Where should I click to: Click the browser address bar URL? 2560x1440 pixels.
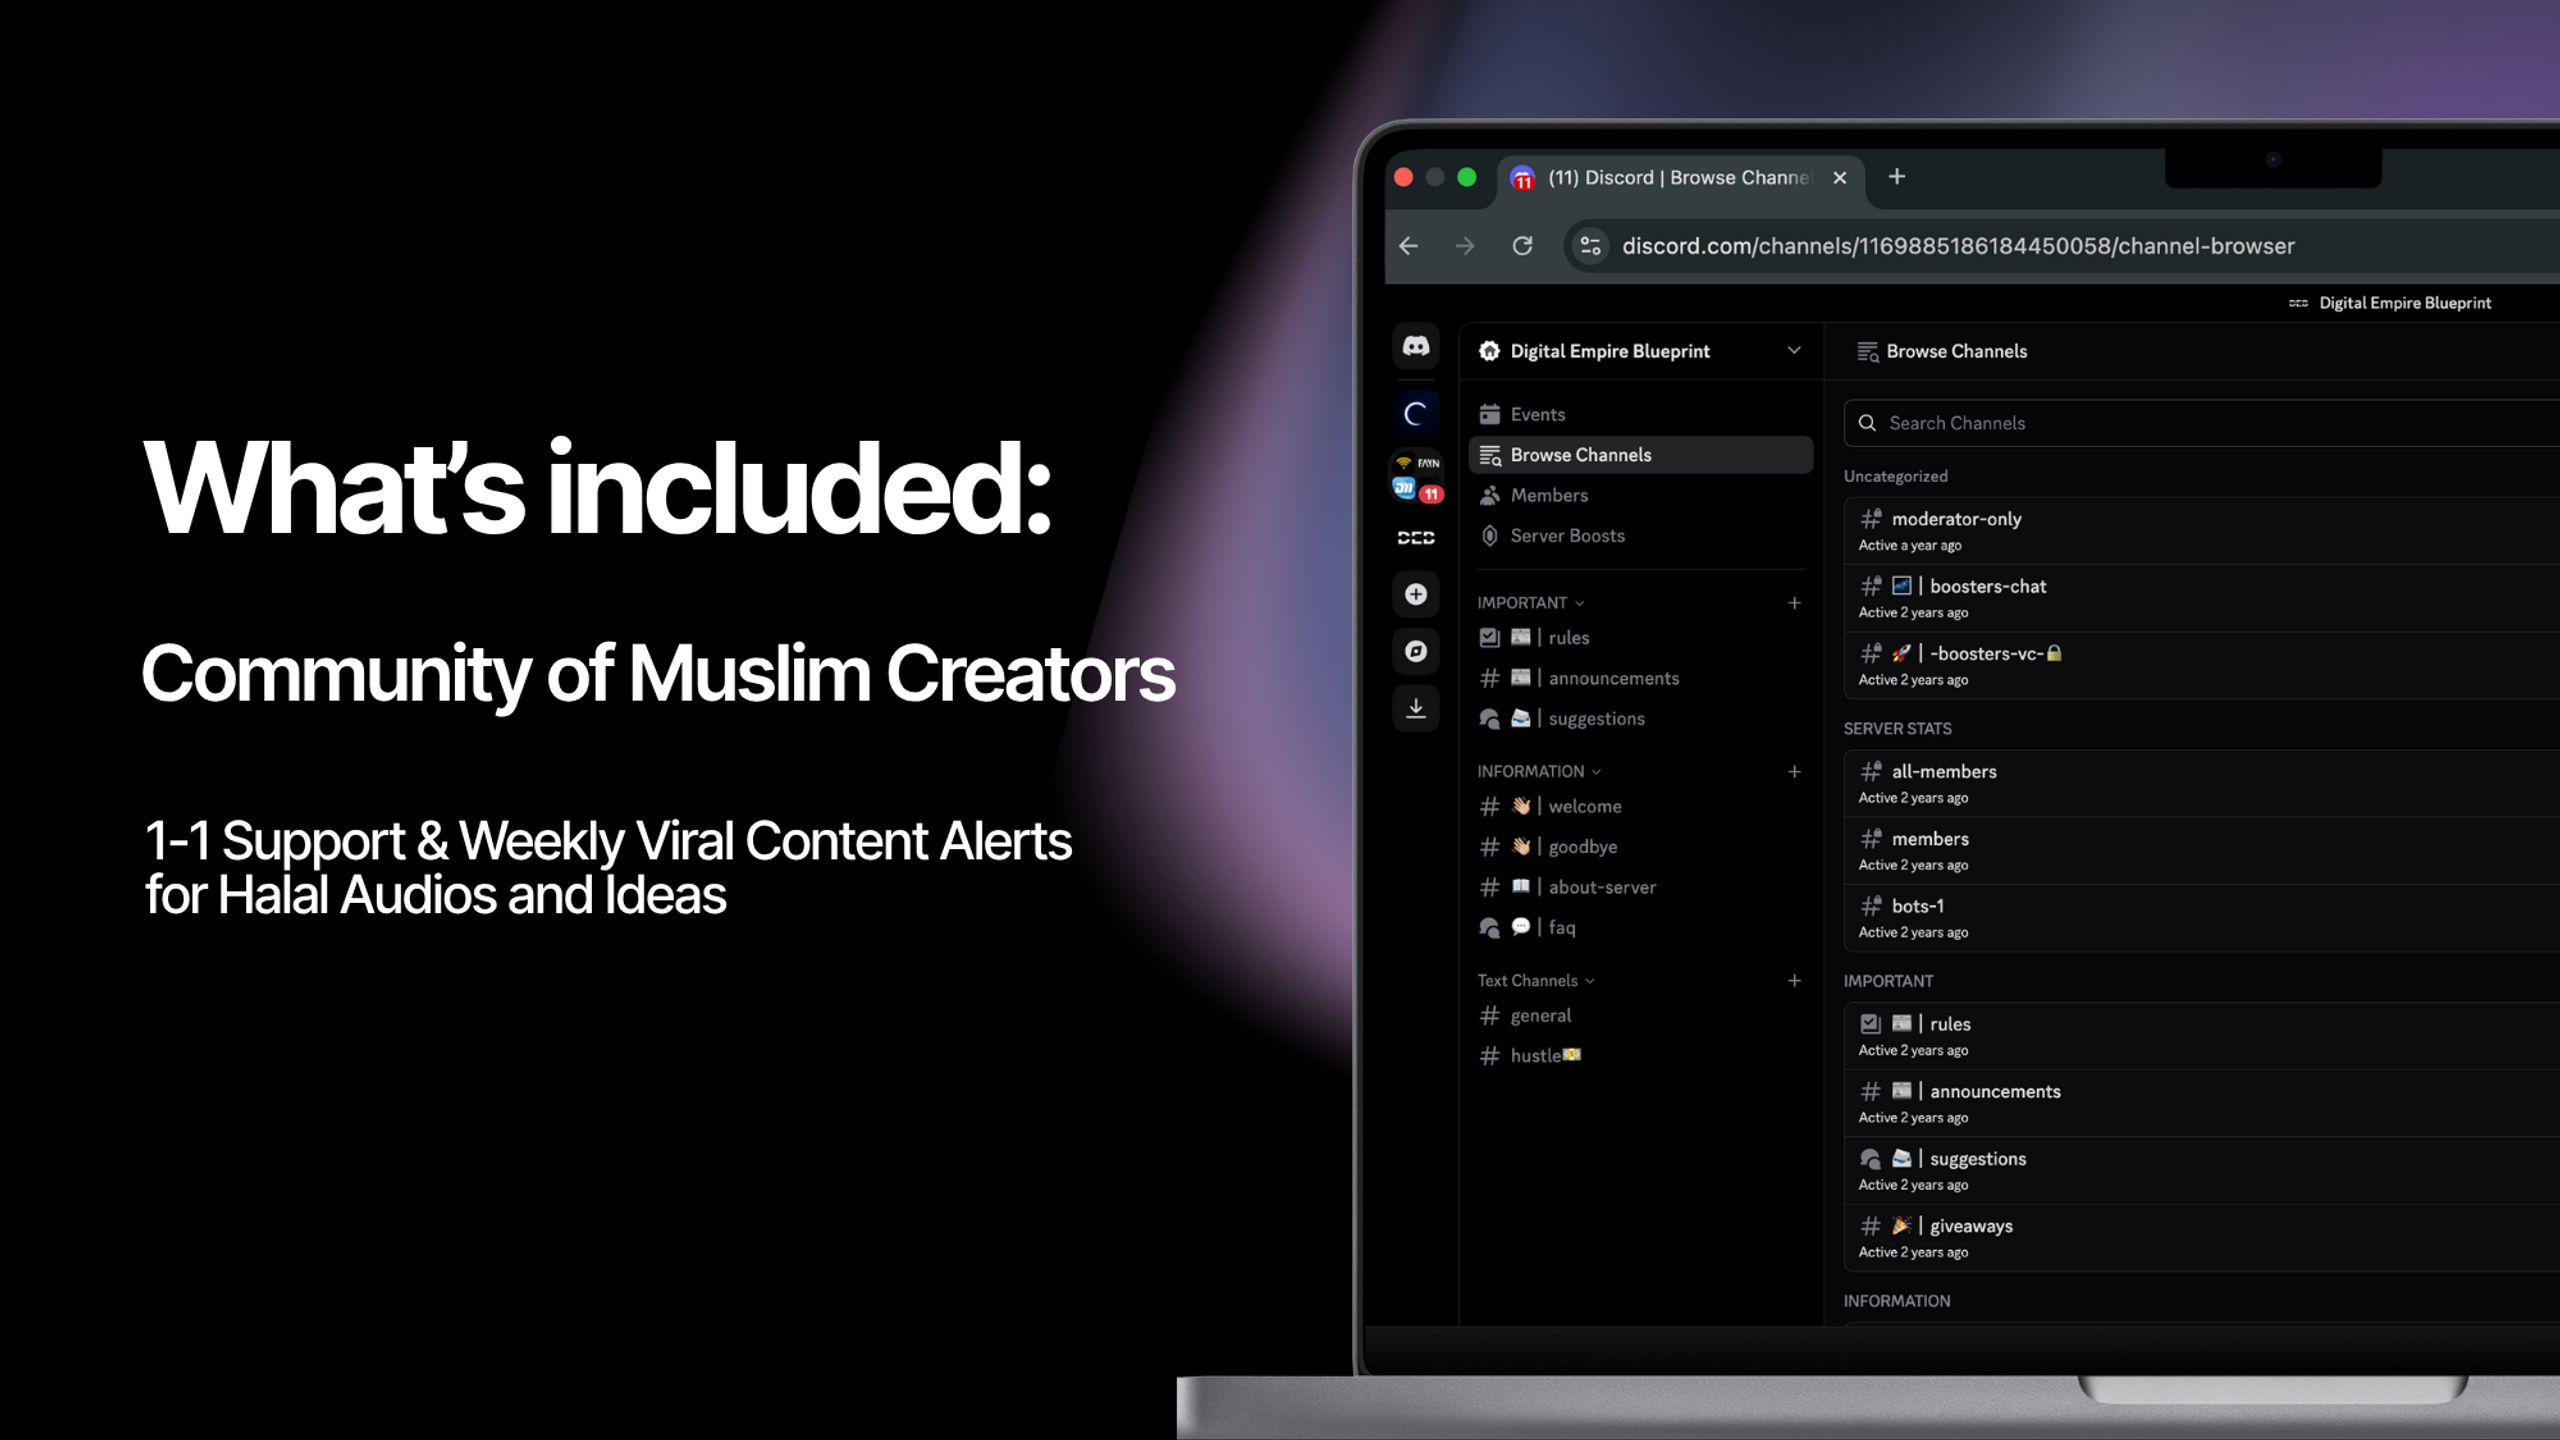pyautogui.click(x=1957, y=246)
